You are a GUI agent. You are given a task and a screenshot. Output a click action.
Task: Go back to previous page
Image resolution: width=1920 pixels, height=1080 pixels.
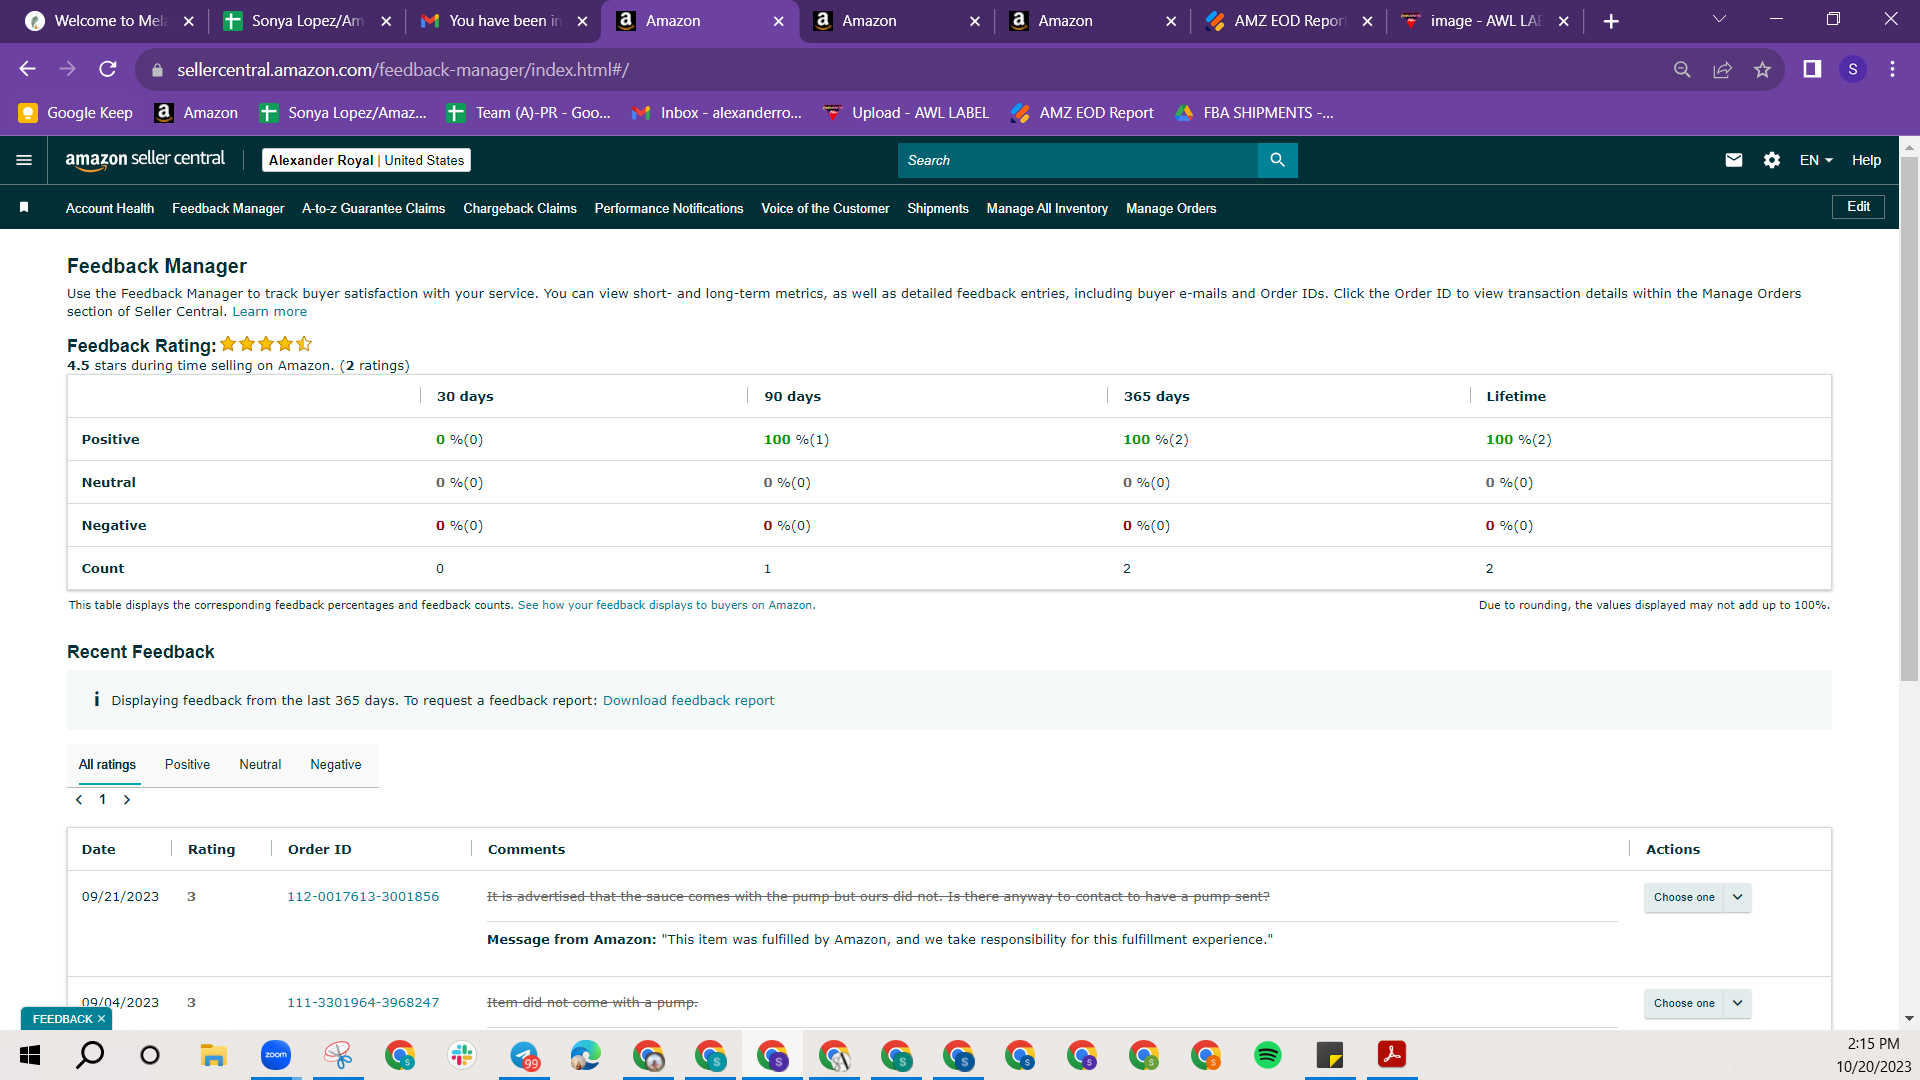click(x=28, y=69)
